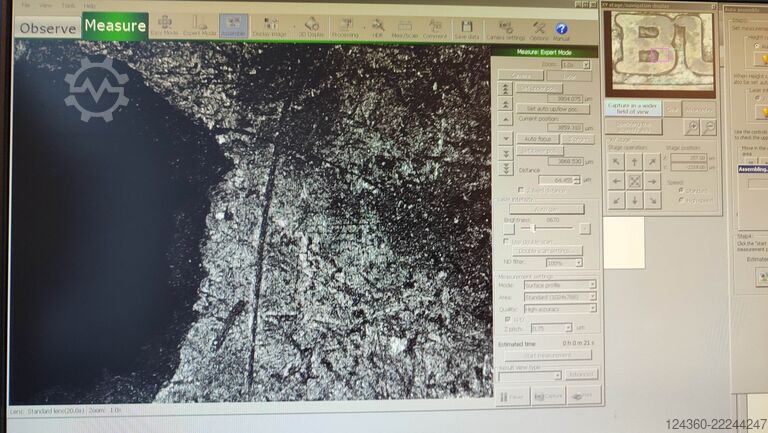Open the Options tools icon
Screen dimensions: 768x433
click(x=539, y=30)
